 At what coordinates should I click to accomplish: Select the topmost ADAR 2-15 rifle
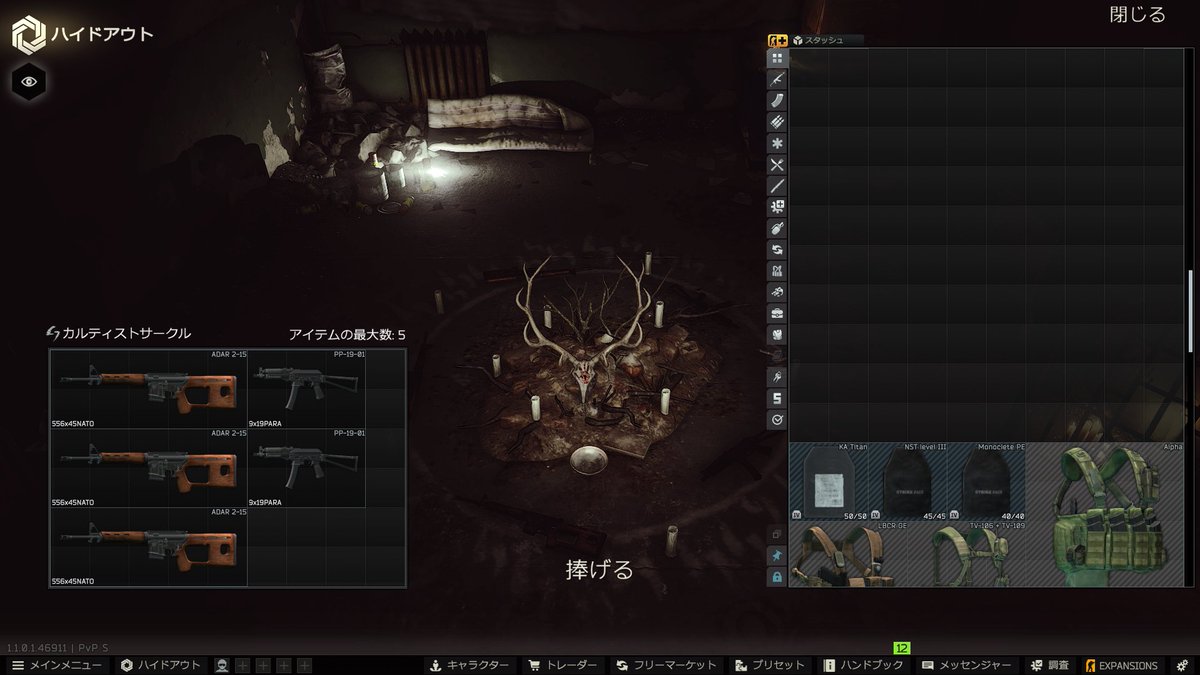(x=149, y=389)
